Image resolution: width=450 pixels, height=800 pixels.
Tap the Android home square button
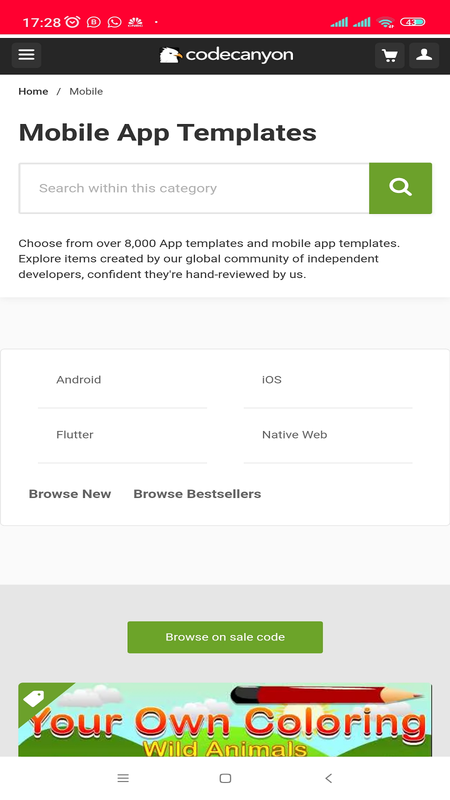click(x=225, y=778)
